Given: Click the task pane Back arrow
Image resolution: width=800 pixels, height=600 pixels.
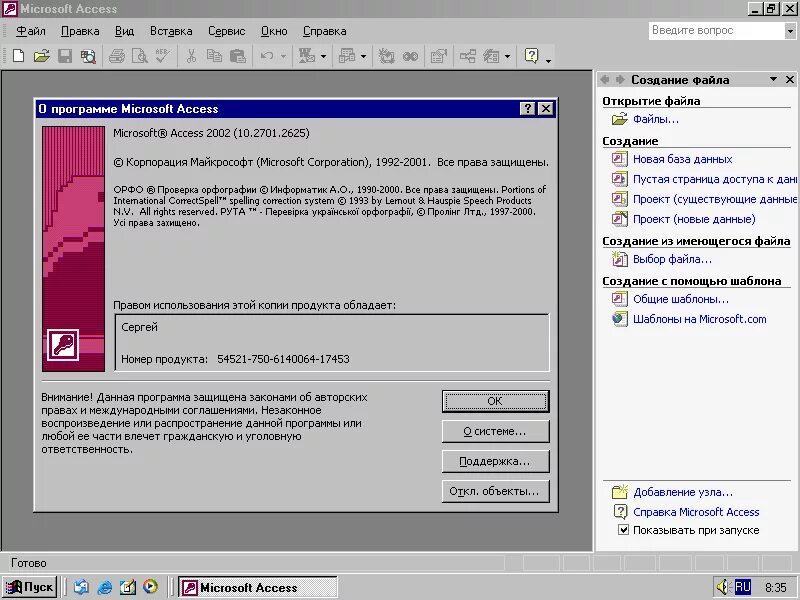Looking at the screenshot, I should click(x=605, y=79).
